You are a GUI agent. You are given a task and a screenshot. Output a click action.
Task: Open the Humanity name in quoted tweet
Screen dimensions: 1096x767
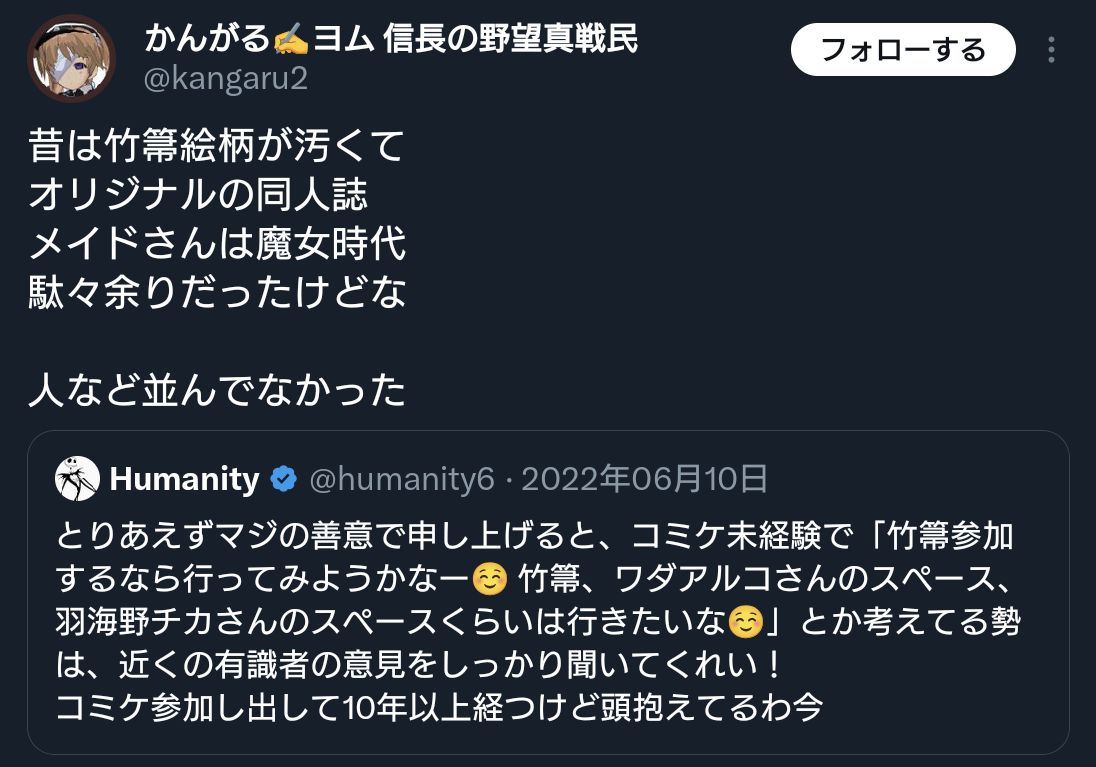tap(184, 480)
